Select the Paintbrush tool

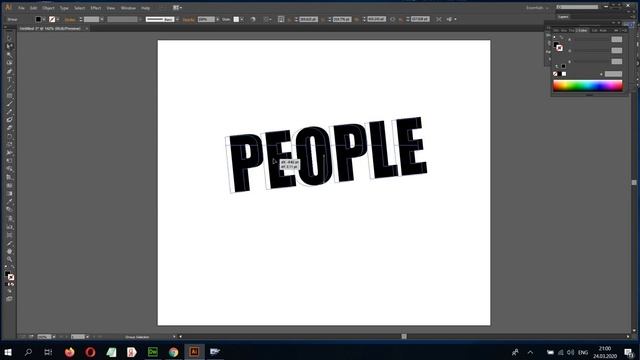point(9,104)
